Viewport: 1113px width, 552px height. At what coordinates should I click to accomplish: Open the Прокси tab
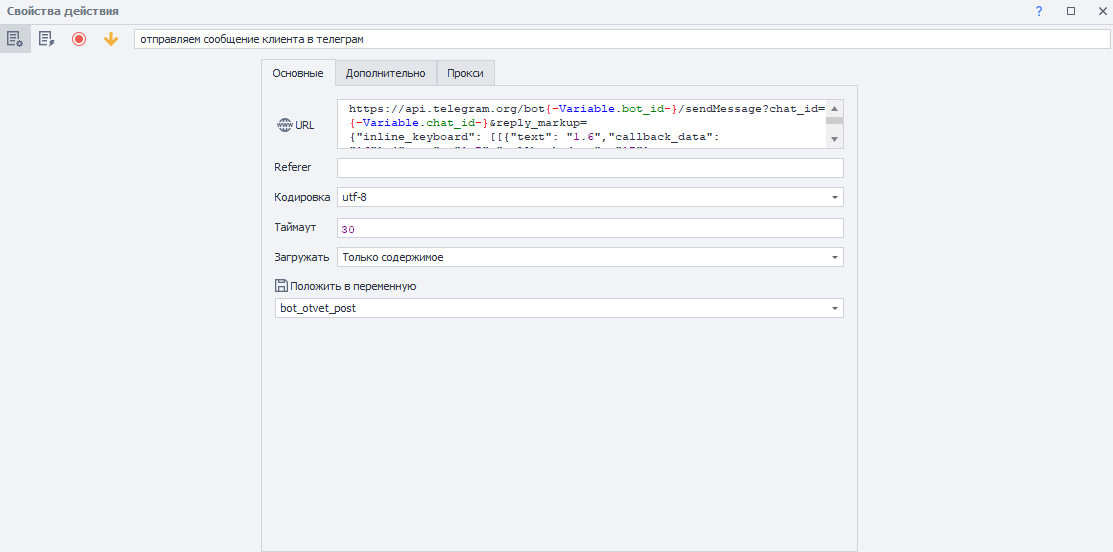click(x=465, y=73)
